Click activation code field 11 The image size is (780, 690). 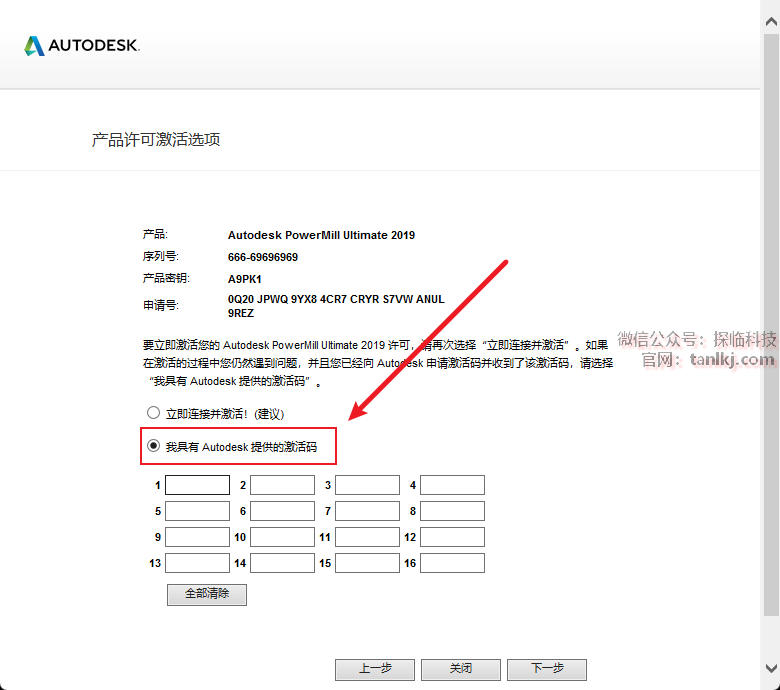[x=368, y=537]
